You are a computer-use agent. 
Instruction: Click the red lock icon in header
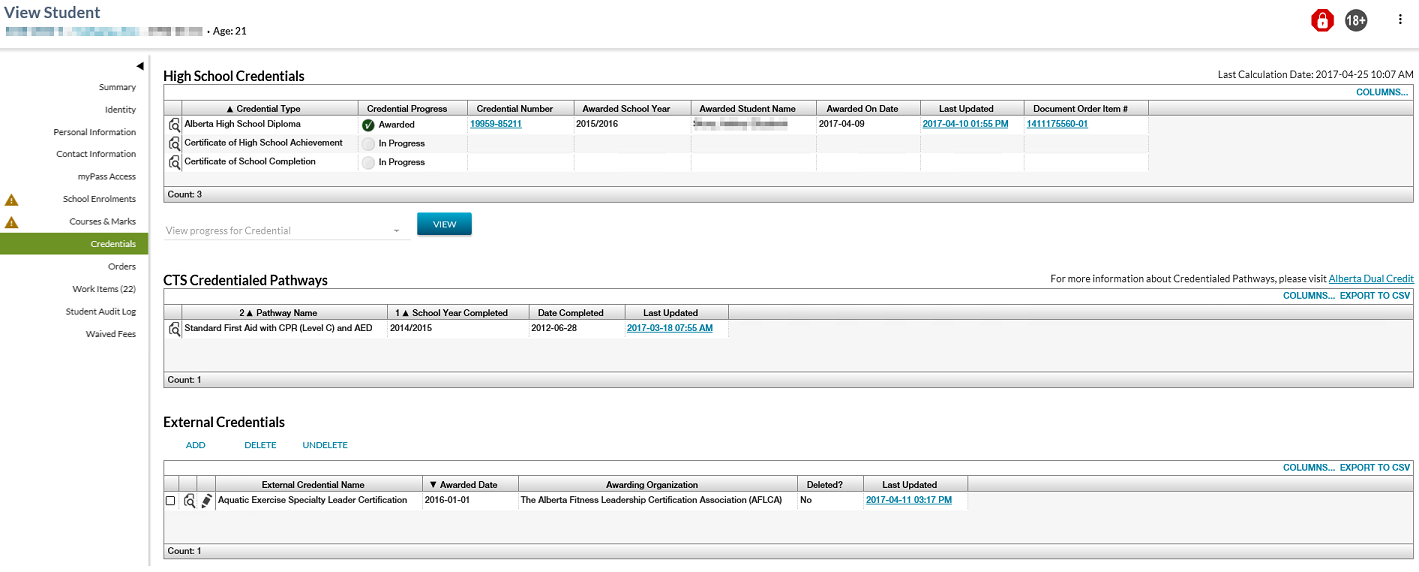1323,20
